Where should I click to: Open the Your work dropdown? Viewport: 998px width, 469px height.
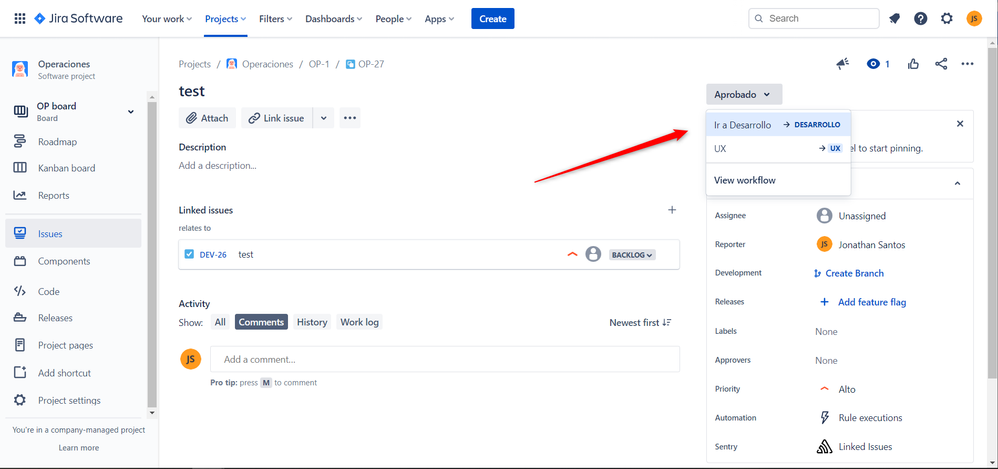pyautogui.click(x=167, y=18)
